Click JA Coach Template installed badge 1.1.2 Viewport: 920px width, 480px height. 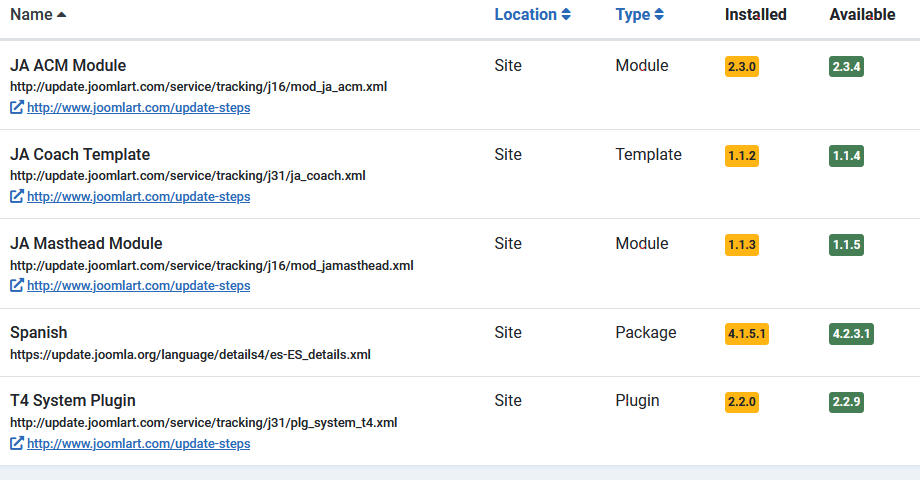click(742, 156)
